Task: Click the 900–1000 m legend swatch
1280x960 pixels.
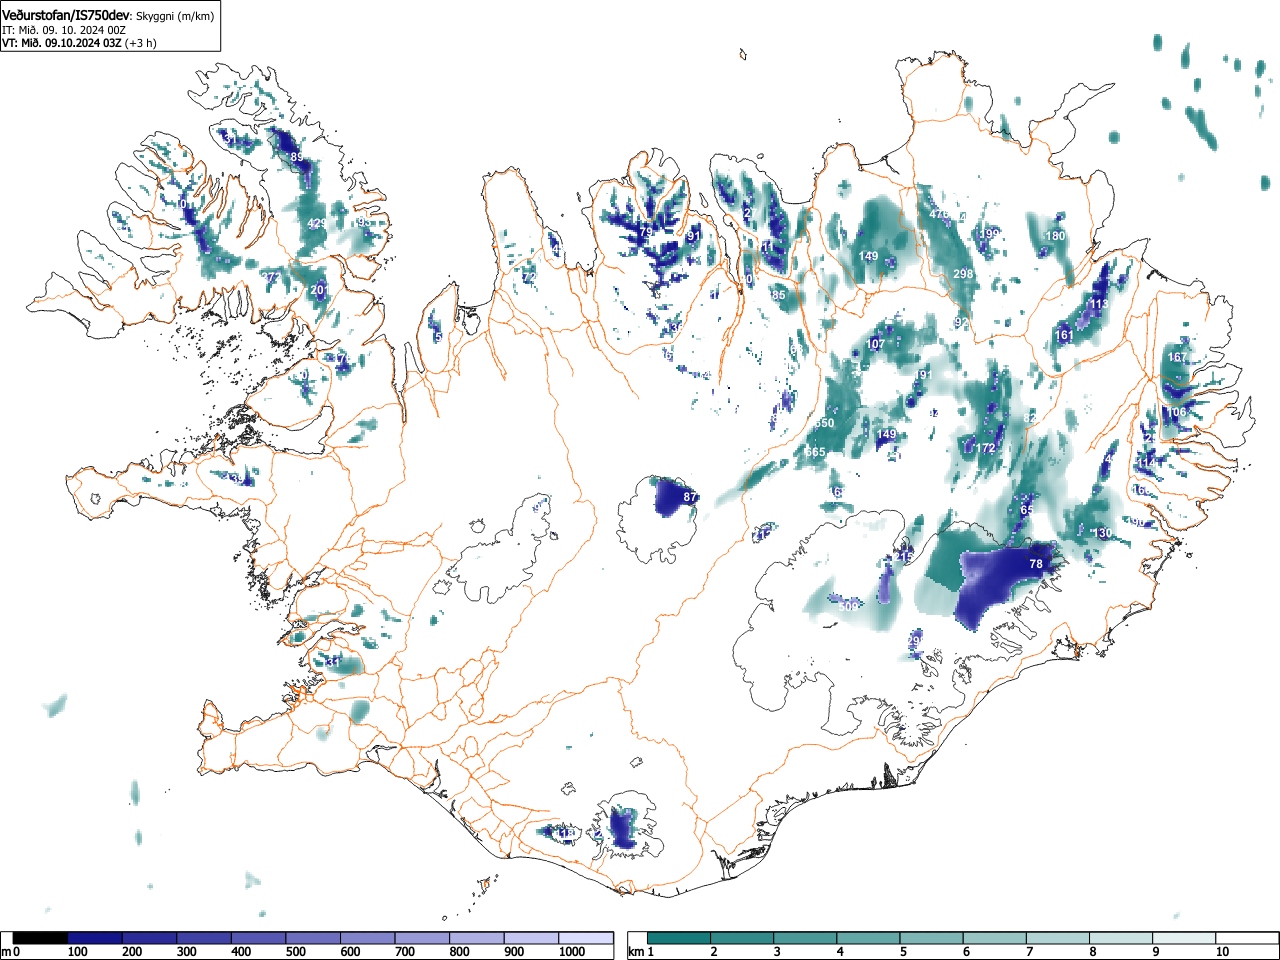Action: click(x=531, y=938)
